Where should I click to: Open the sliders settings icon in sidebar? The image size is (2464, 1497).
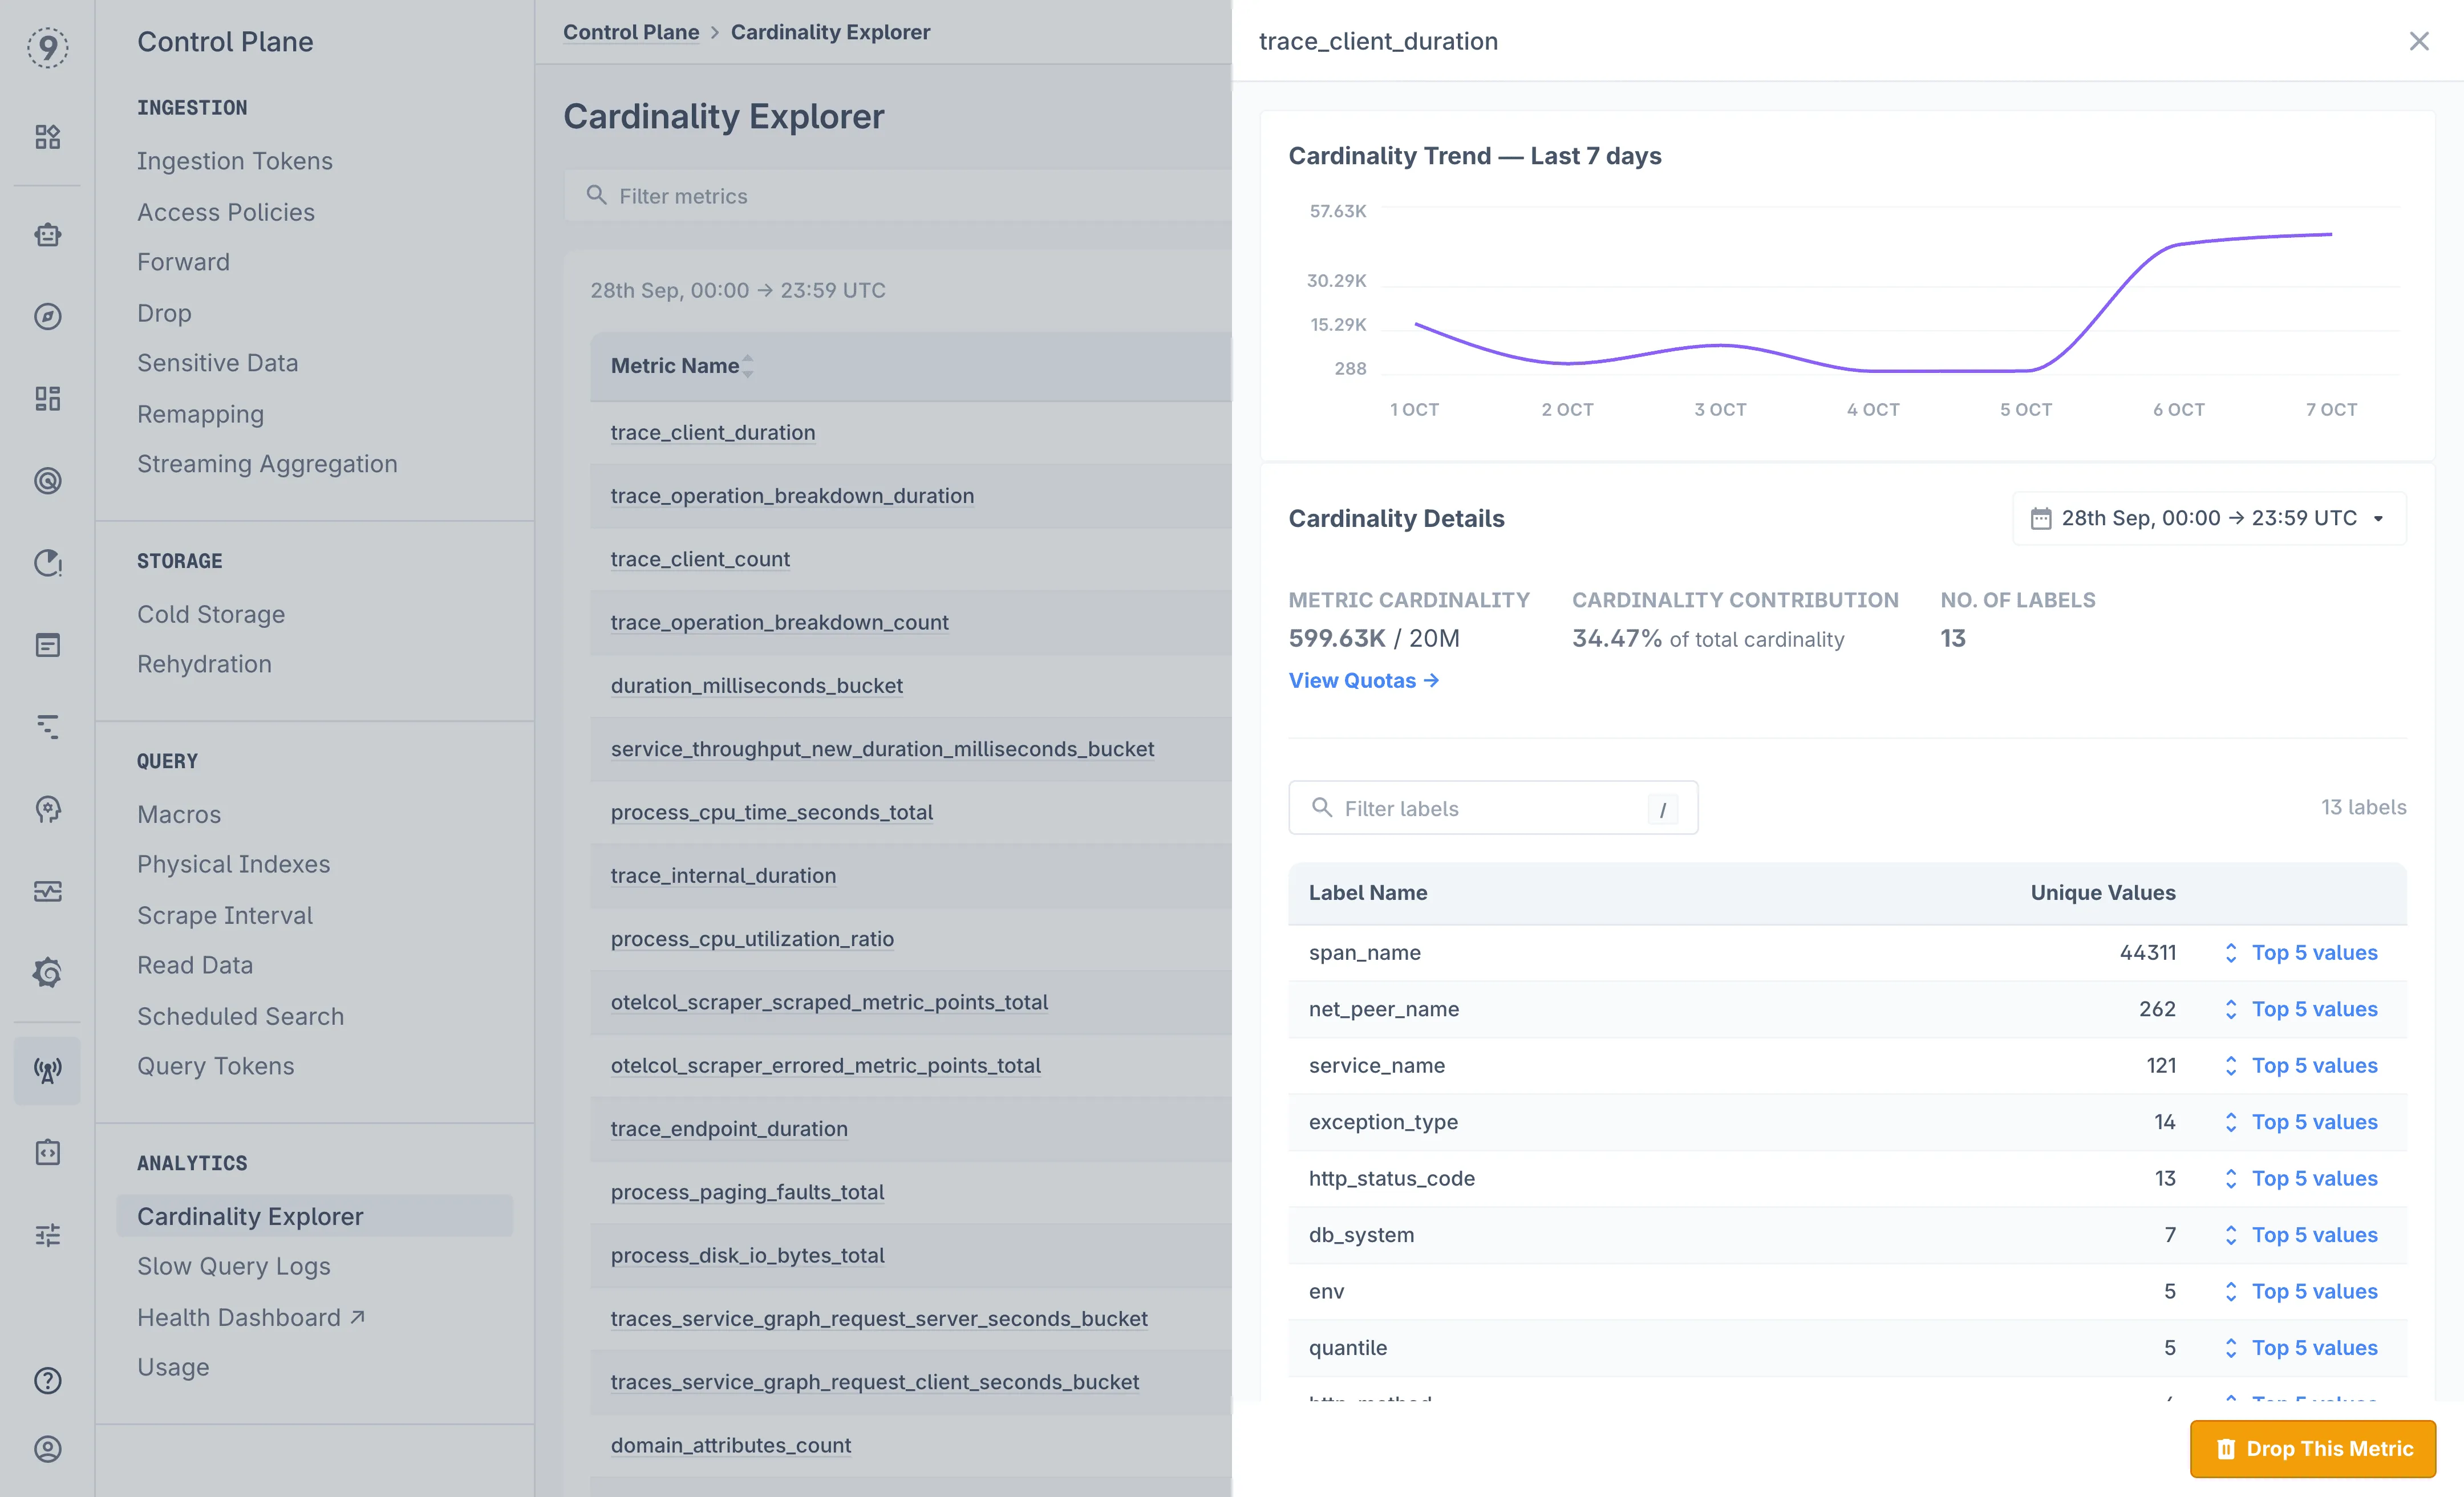coord(47,1235)
